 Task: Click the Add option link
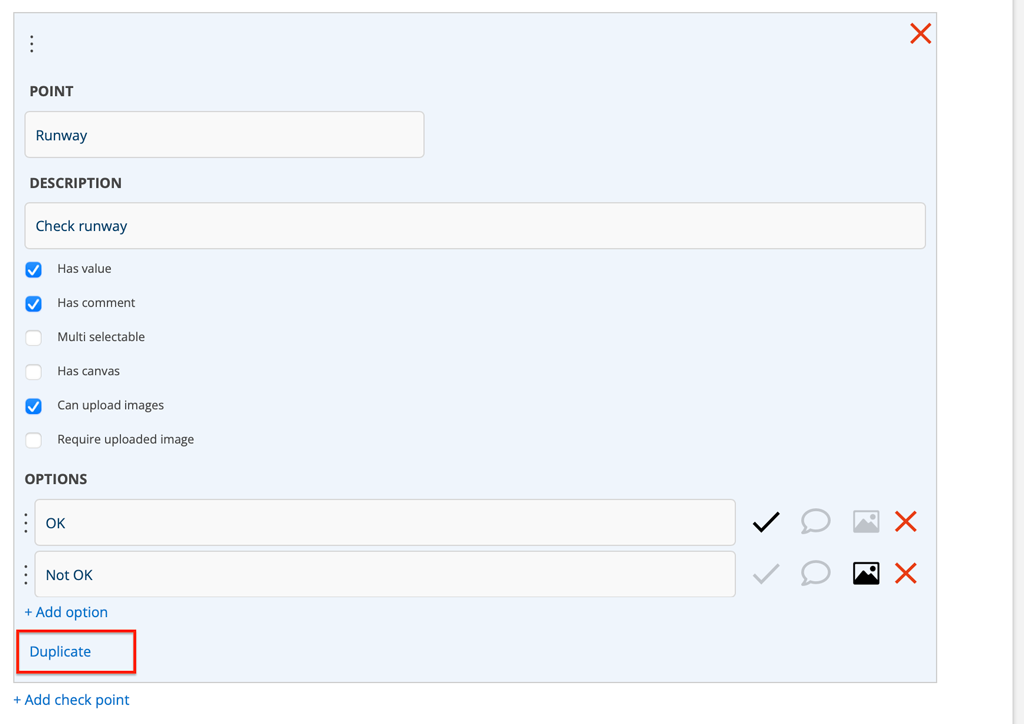pyautogui.click(x=66, y=612)
